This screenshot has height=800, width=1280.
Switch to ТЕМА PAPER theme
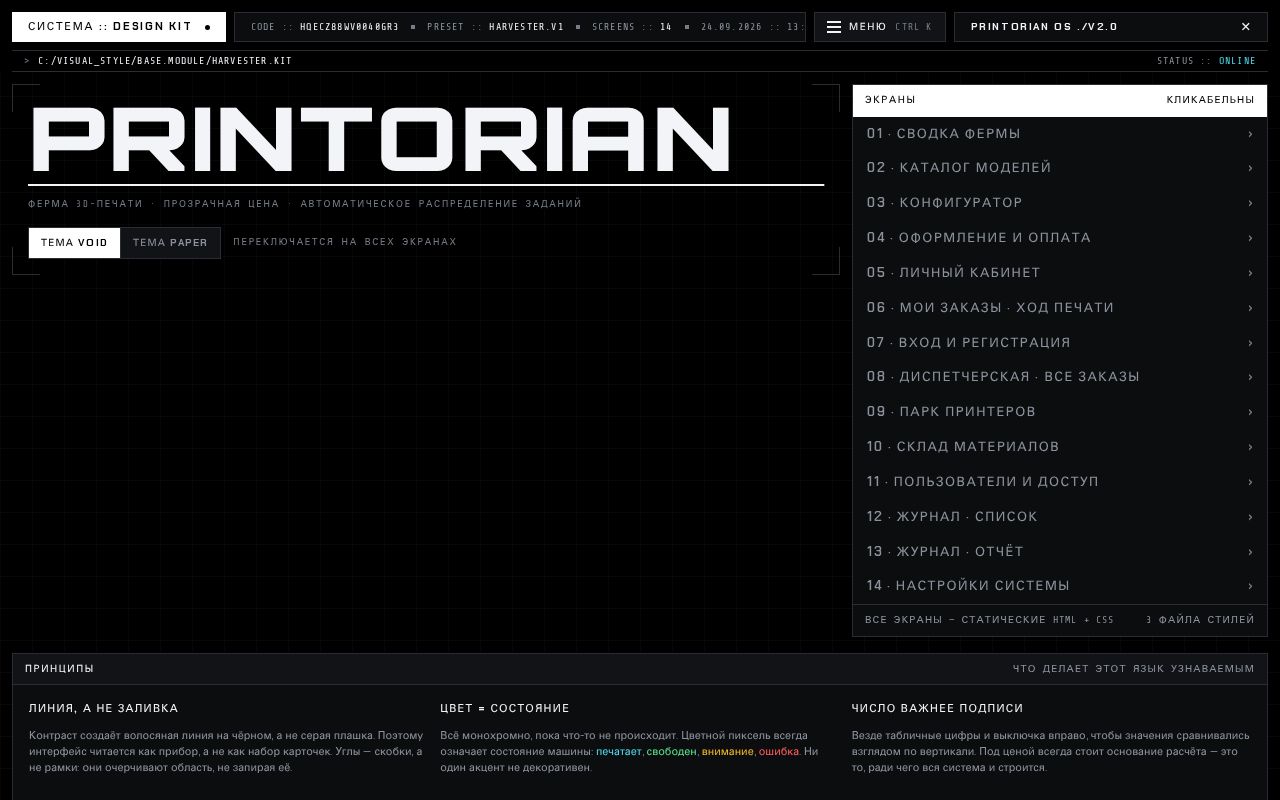[170, 243]
